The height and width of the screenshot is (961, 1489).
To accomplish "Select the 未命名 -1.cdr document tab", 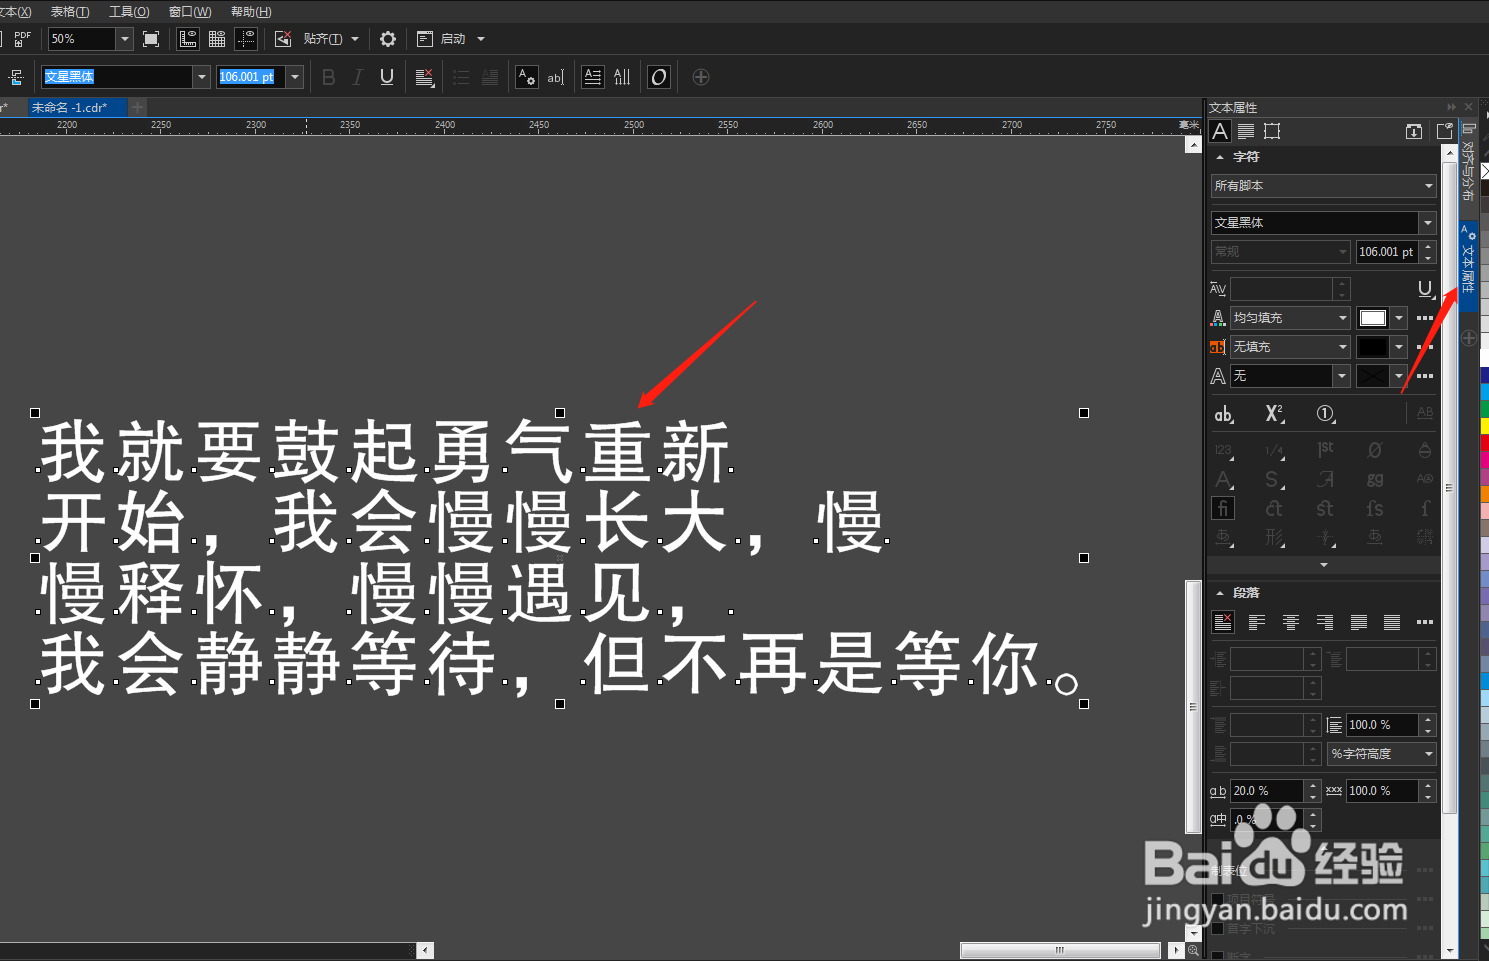I will [x=77, y=107].
